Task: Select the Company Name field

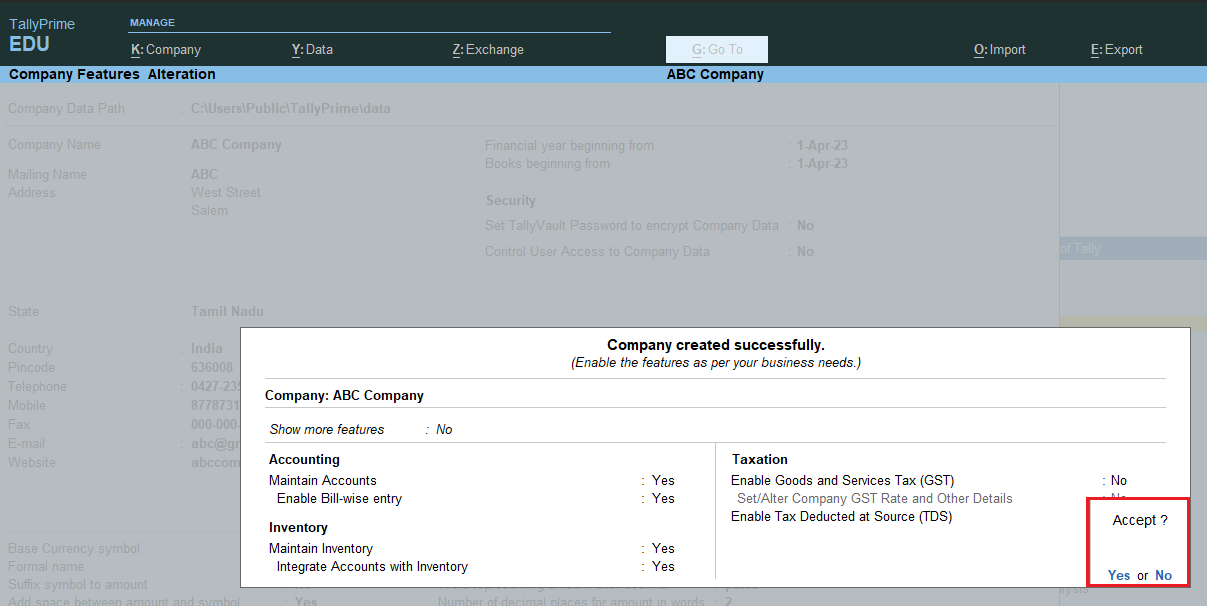Action: click(236, 144)
